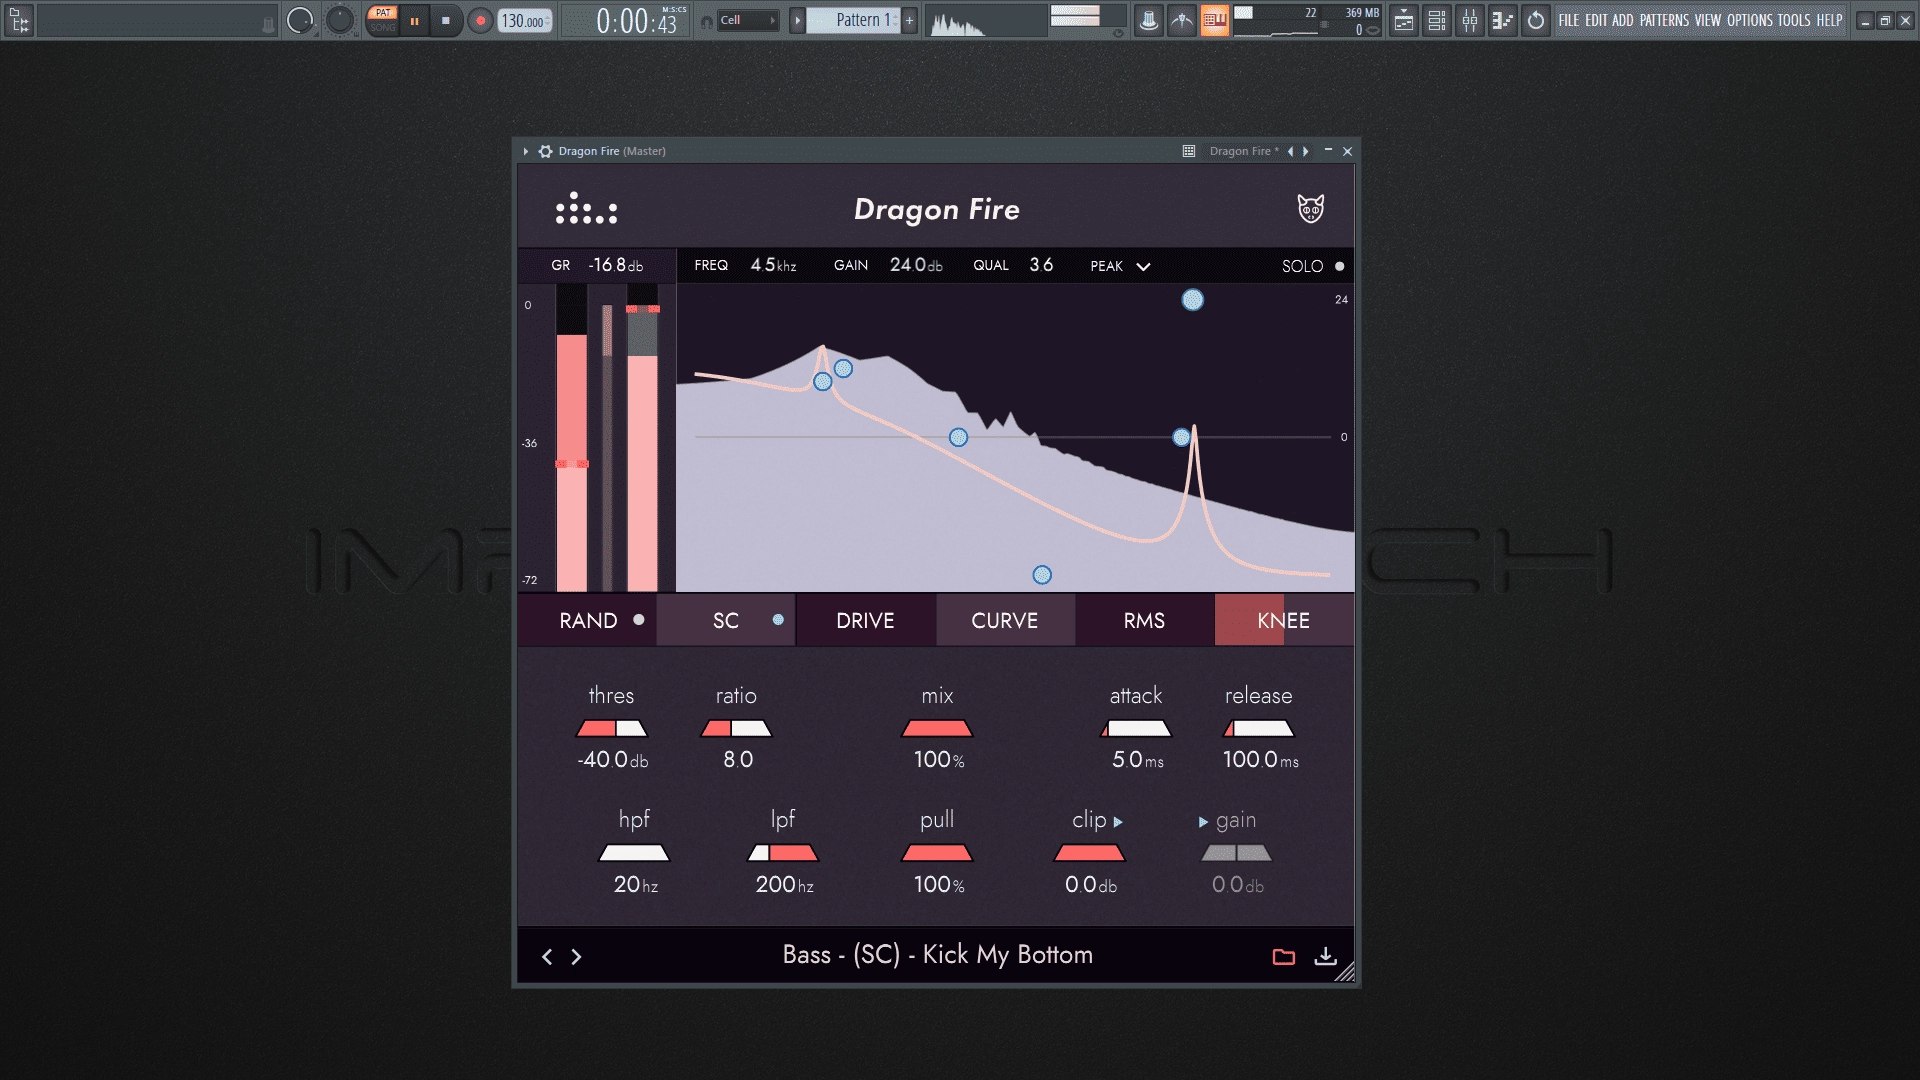Click the dragon cat face icon

pyautogui.click(x=1311, y=208)
